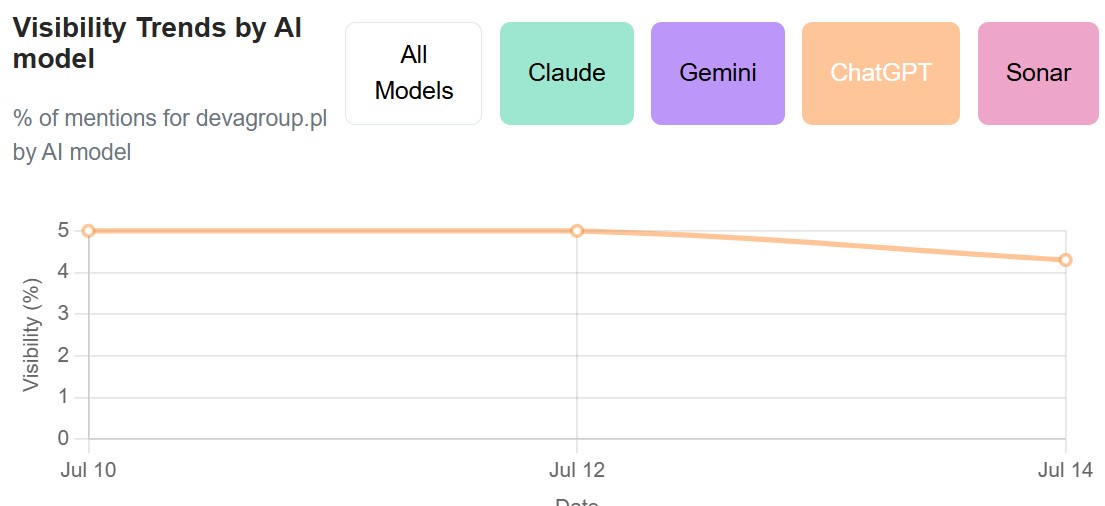Select the All Models filter button
Image resolution: width=1105 pixels, height=506 pixels.
click(414, 73)
